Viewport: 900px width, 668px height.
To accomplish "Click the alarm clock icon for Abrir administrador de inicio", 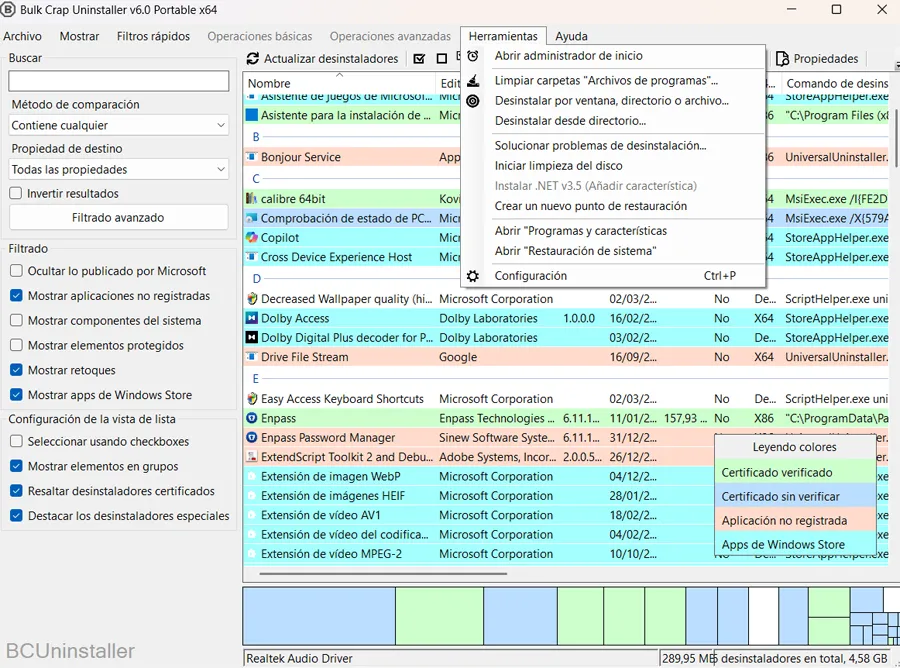I will tap(471, 57).
